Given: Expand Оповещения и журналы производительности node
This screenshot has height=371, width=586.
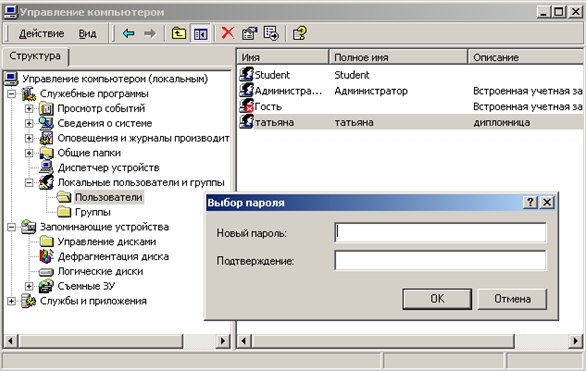Looking at the screenshot, I should [x=29, y=138].
